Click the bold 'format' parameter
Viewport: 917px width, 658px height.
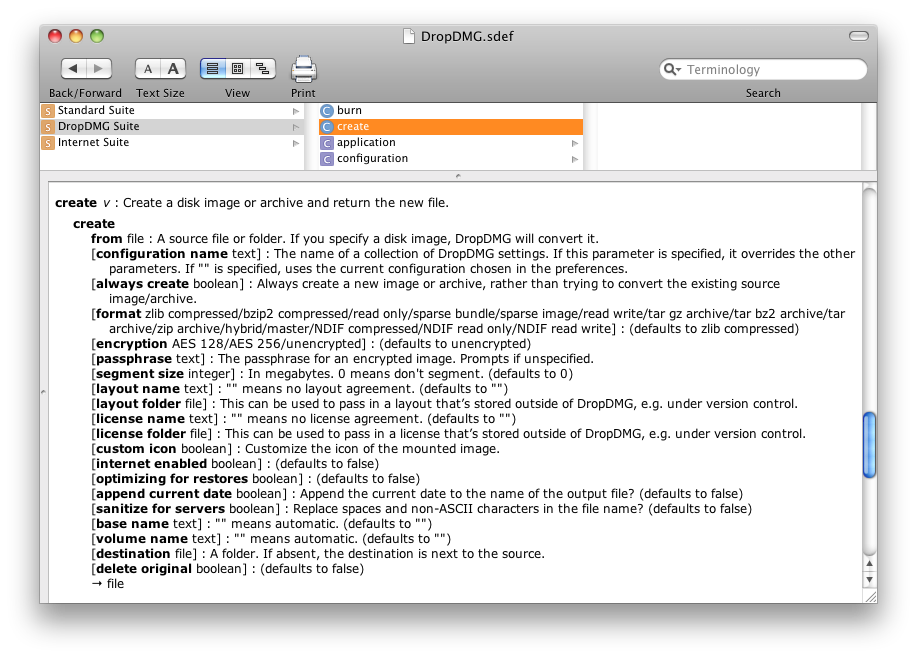click(x=119, y=314)
